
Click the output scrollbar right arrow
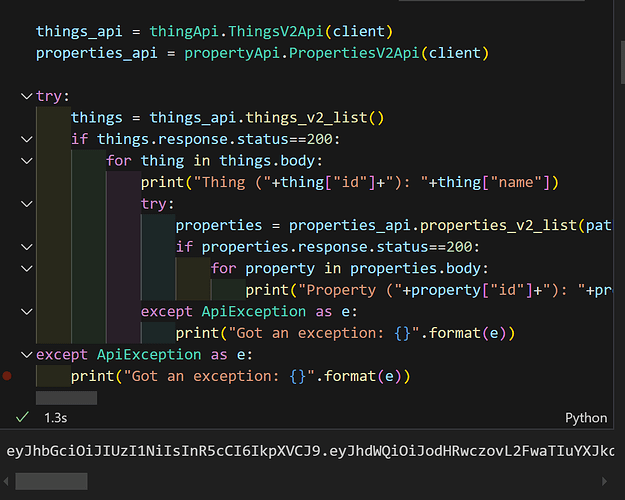(x=604, y=481)
